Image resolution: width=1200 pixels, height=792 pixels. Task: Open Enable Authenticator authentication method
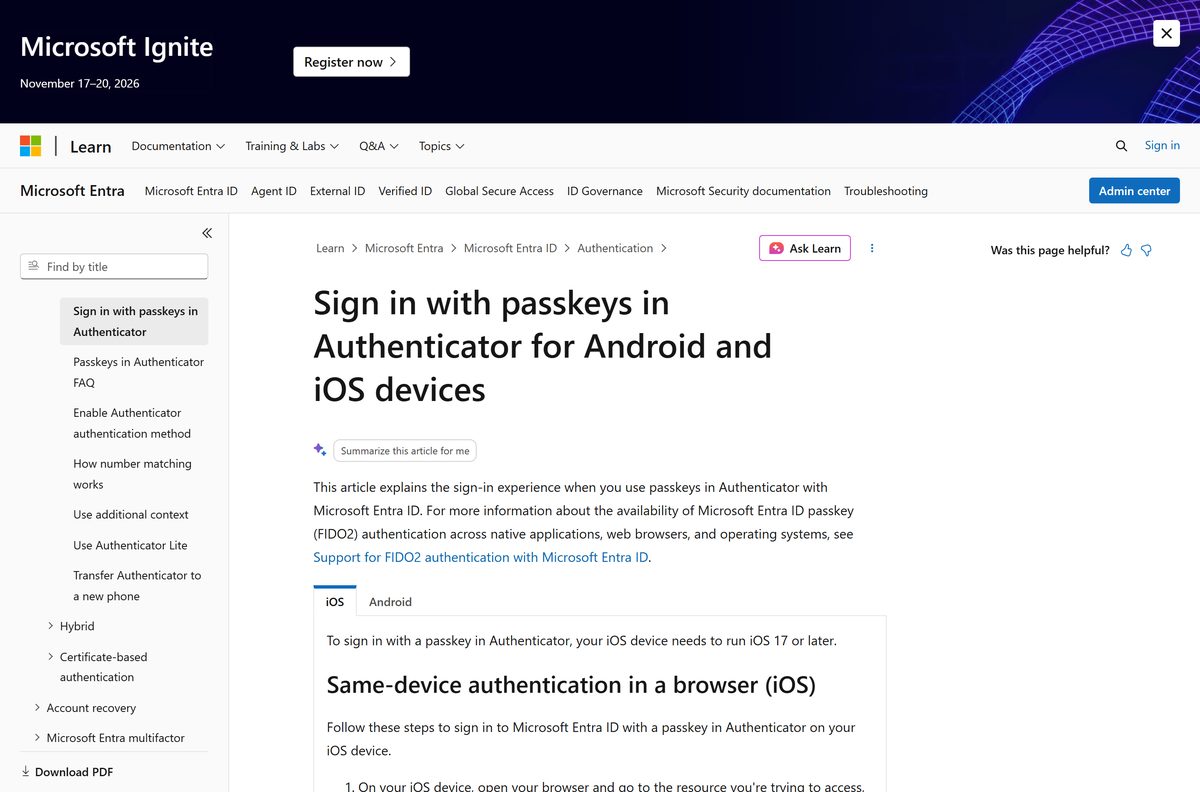coord(132,423)
